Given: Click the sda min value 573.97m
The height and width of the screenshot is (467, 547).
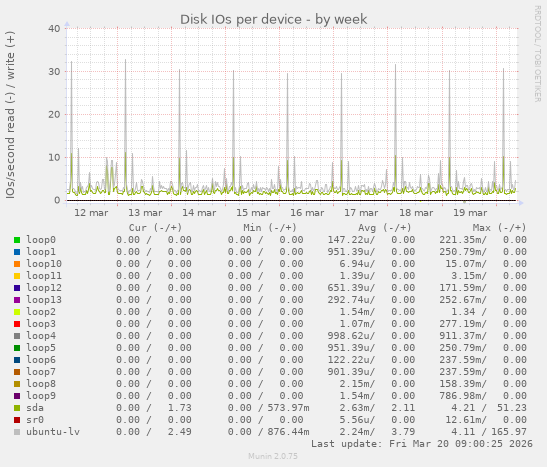Looking at the screenshot, I should click(x=289, y=408).
